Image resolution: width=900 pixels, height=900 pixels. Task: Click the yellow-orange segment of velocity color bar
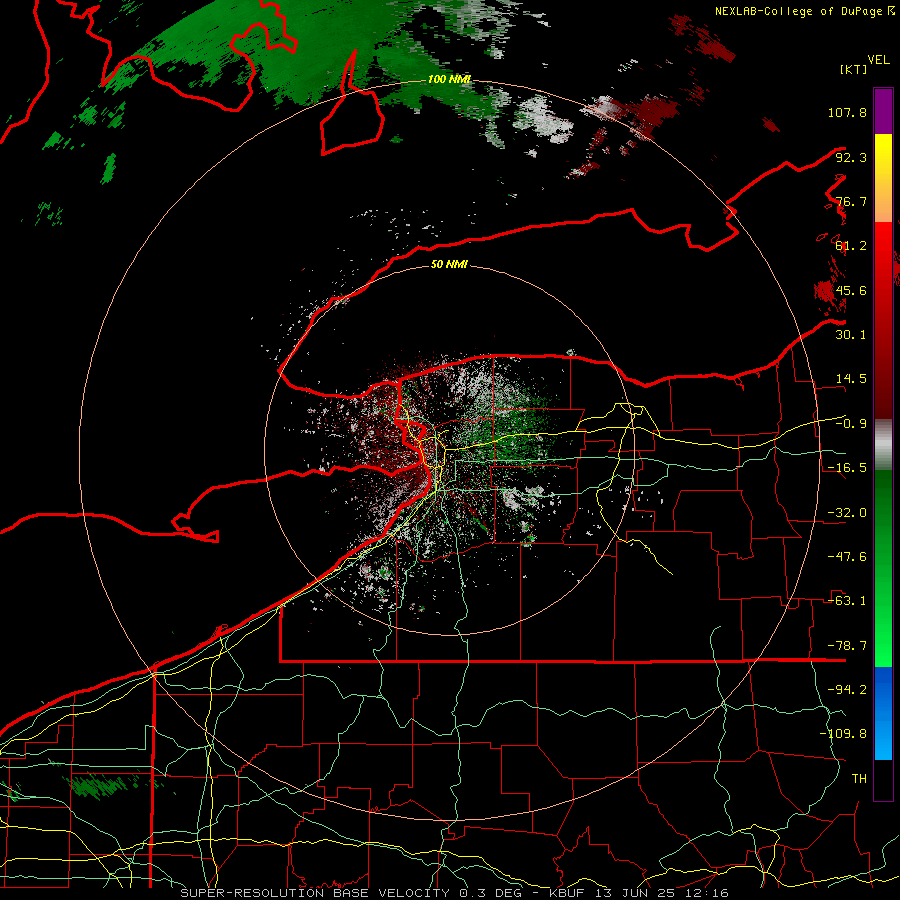coord(883,178)
